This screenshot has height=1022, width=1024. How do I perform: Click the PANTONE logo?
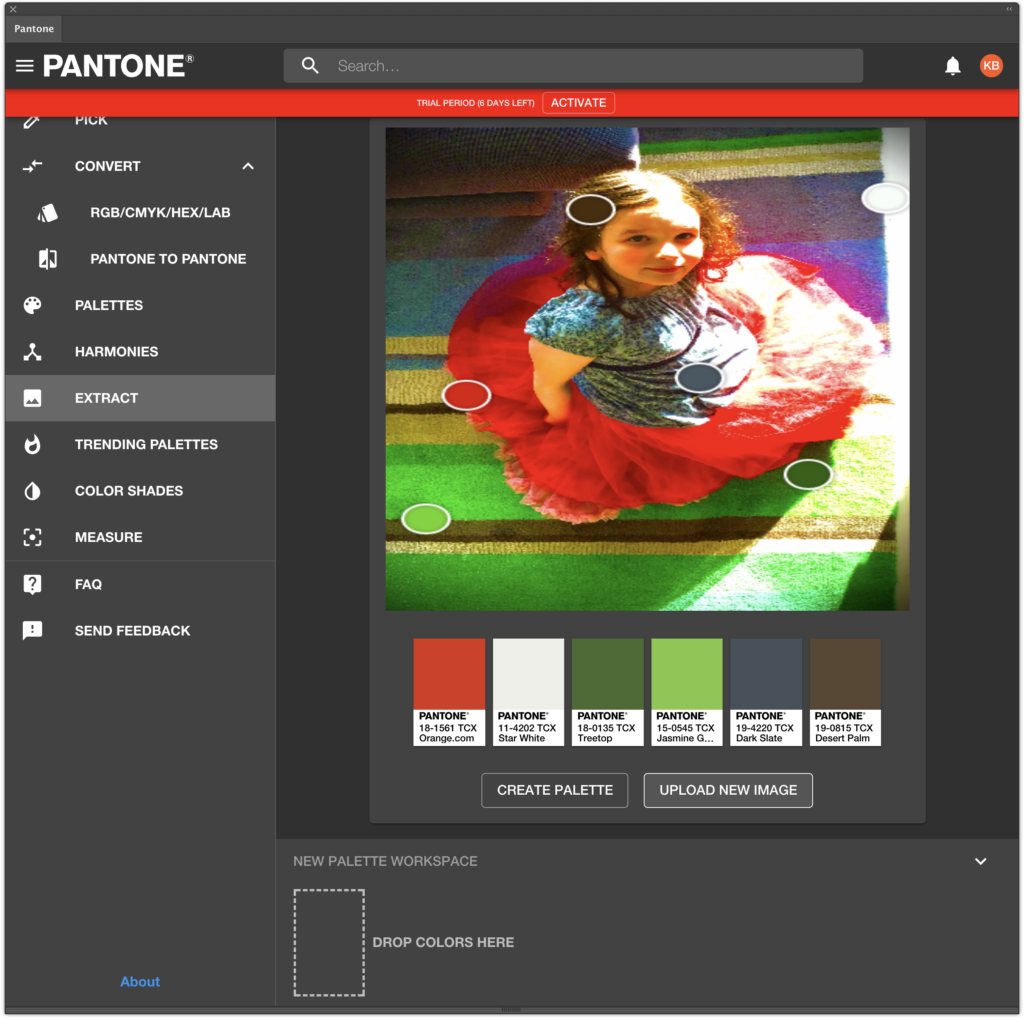coord(118,66)
